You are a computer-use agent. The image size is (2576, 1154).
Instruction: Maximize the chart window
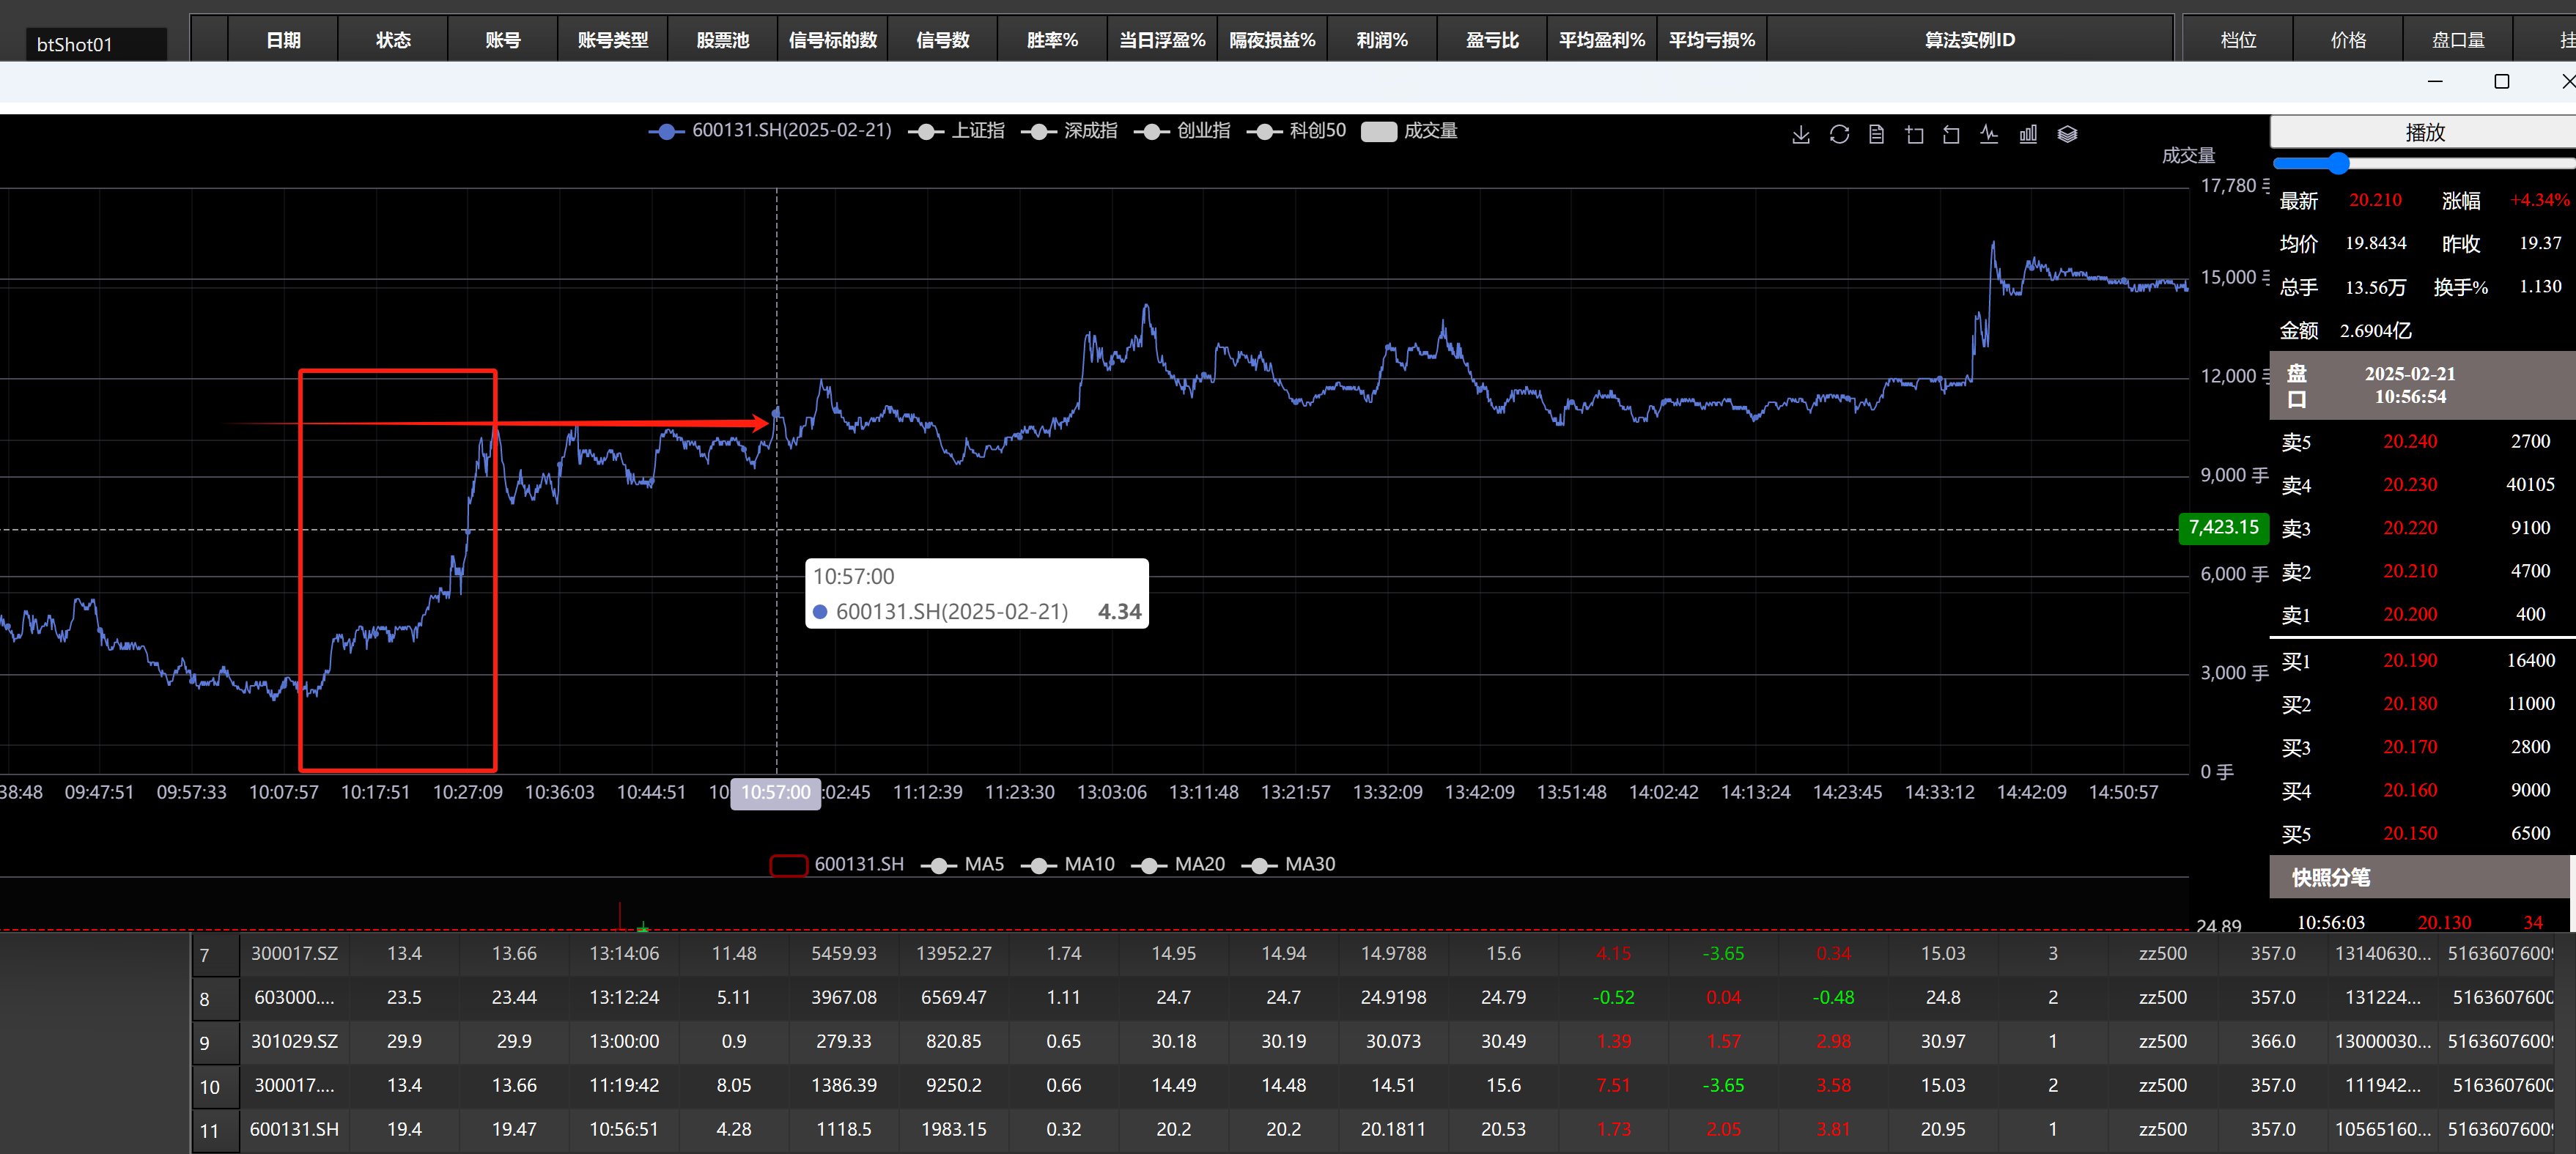2501,82
